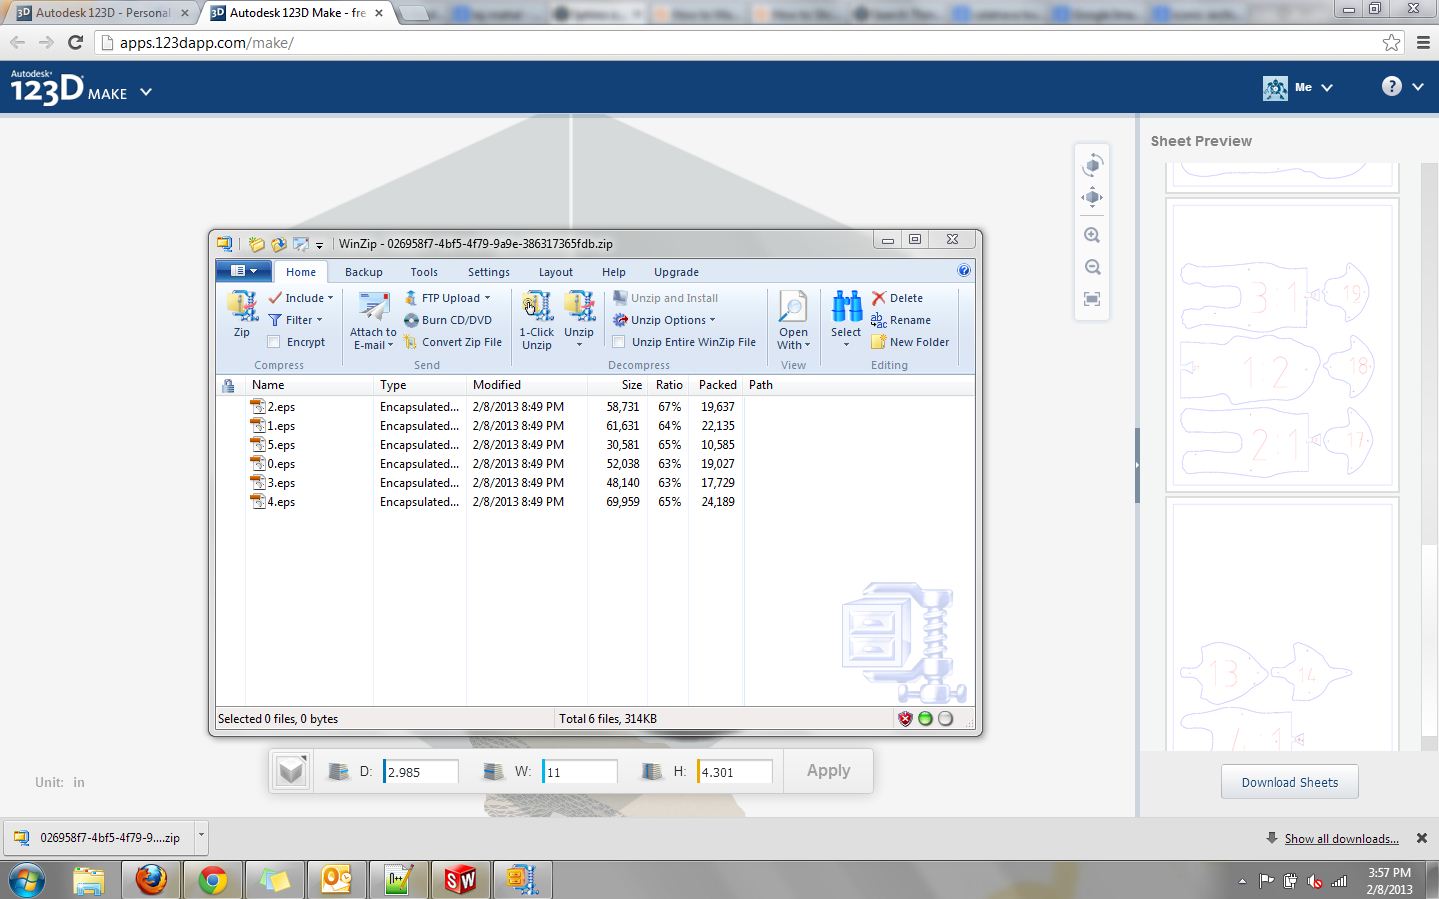The height and width of the screenshot is (899, 1439).
Task: Switch to the Home ribbon tab
Action: click(x=300, y=272)
